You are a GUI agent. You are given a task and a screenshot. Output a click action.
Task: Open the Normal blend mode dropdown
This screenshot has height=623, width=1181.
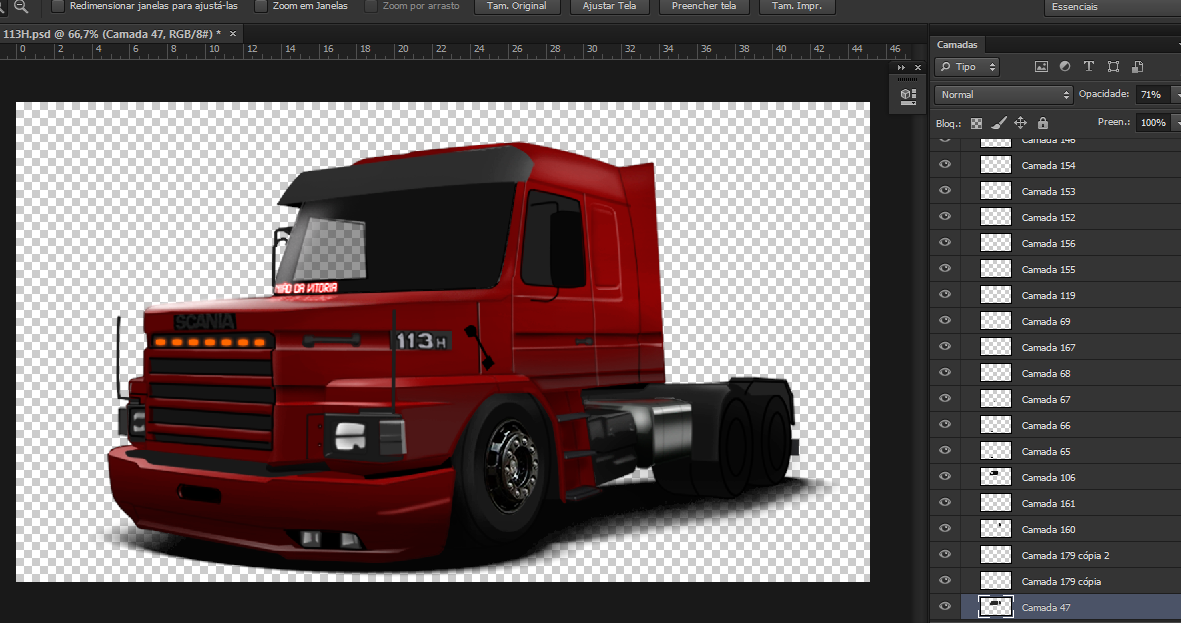point(1003,95)
